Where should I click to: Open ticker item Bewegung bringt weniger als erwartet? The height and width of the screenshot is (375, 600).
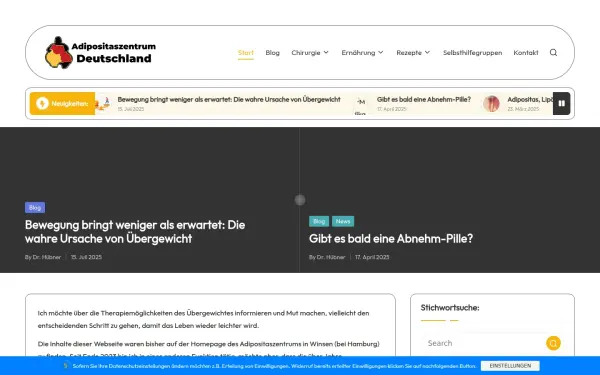pos(229,99)
